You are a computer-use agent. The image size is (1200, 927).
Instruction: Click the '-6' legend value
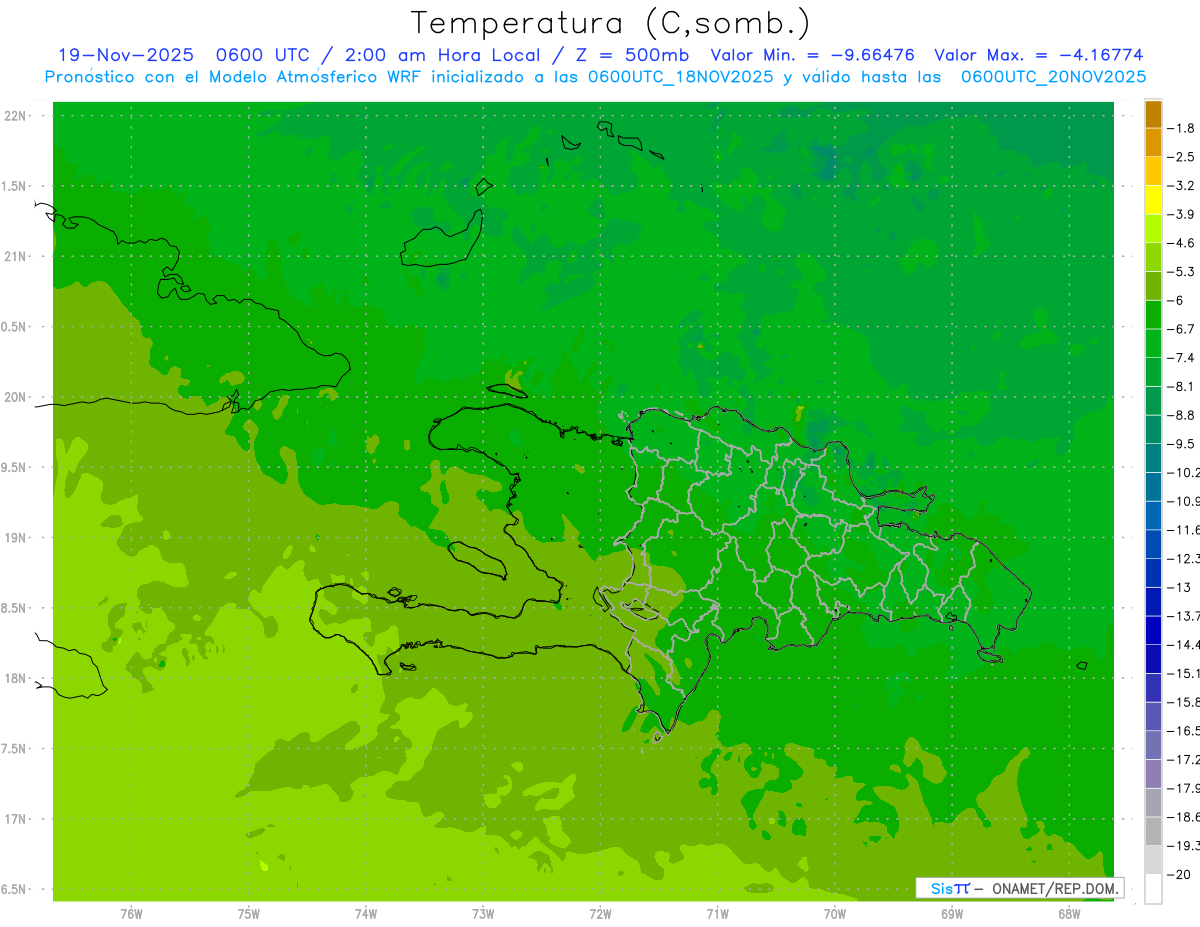click(1176, 300)
